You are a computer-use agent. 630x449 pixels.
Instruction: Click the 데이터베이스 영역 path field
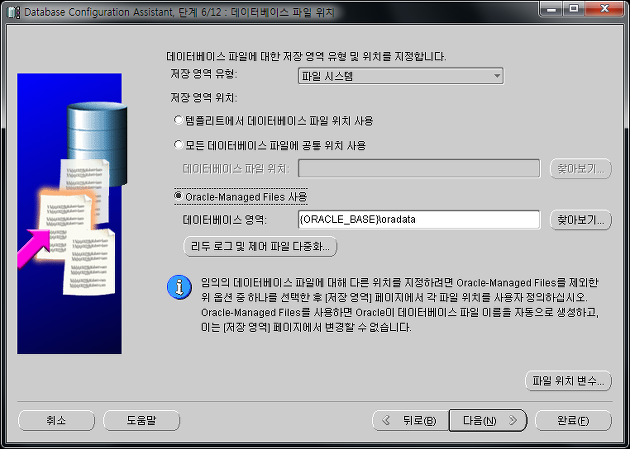point(419,220)
